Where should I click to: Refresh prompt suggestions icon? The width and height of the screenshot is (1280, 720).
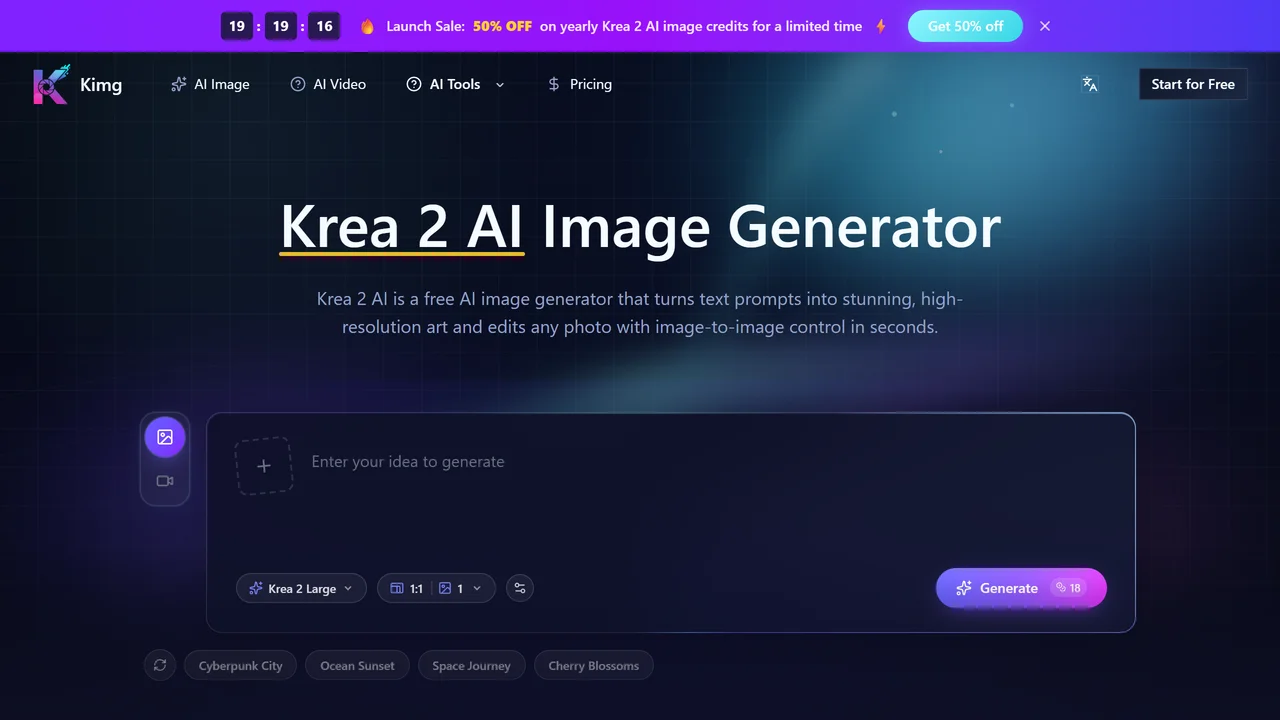160,665
